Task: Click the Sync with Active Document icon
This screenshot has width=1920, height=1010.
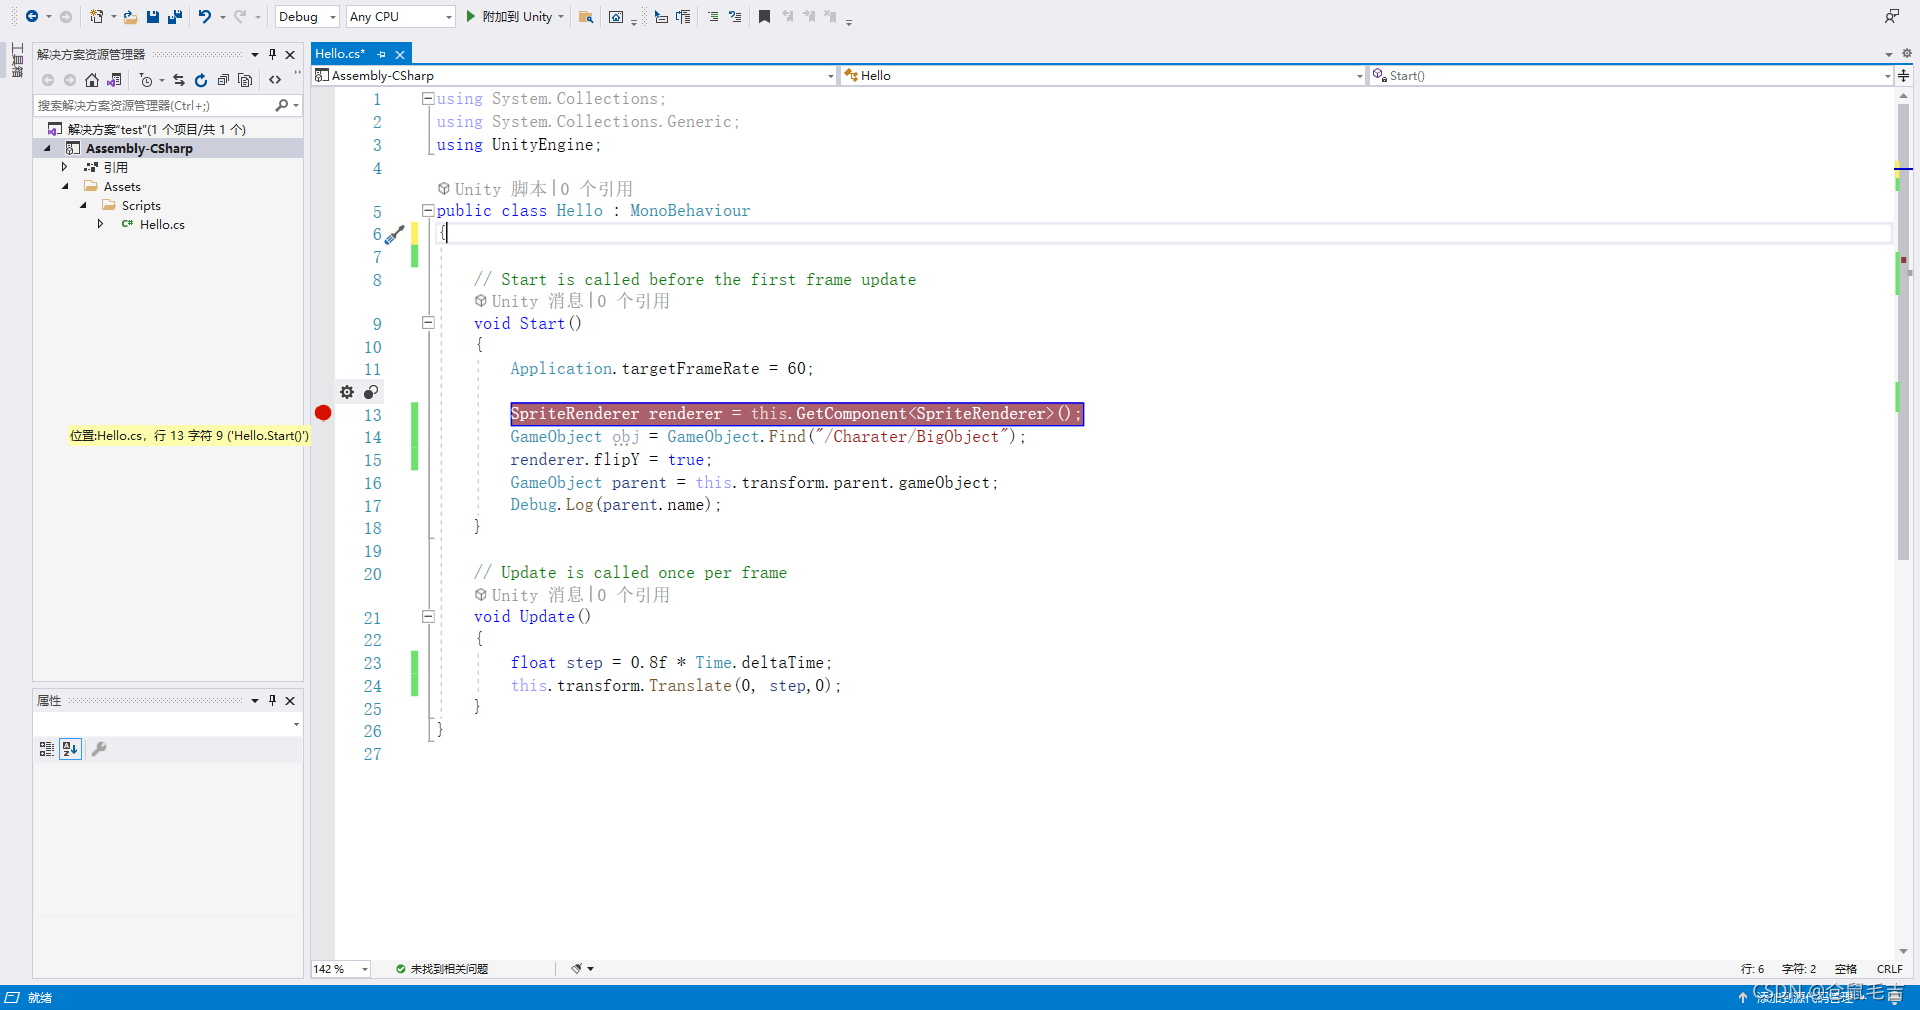Action: (179, 80)
